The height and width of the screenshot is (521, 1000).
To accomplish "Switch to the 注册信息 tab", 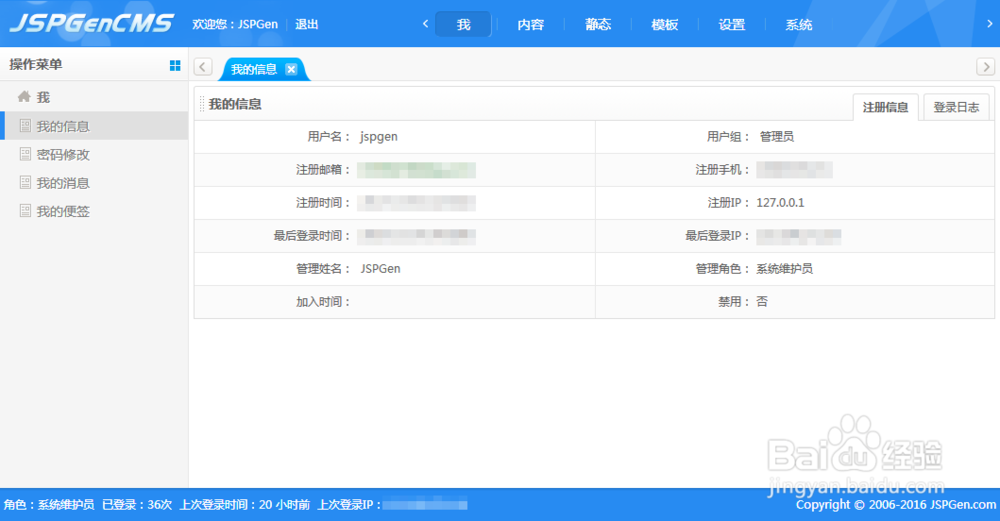I will coord(885,107).
